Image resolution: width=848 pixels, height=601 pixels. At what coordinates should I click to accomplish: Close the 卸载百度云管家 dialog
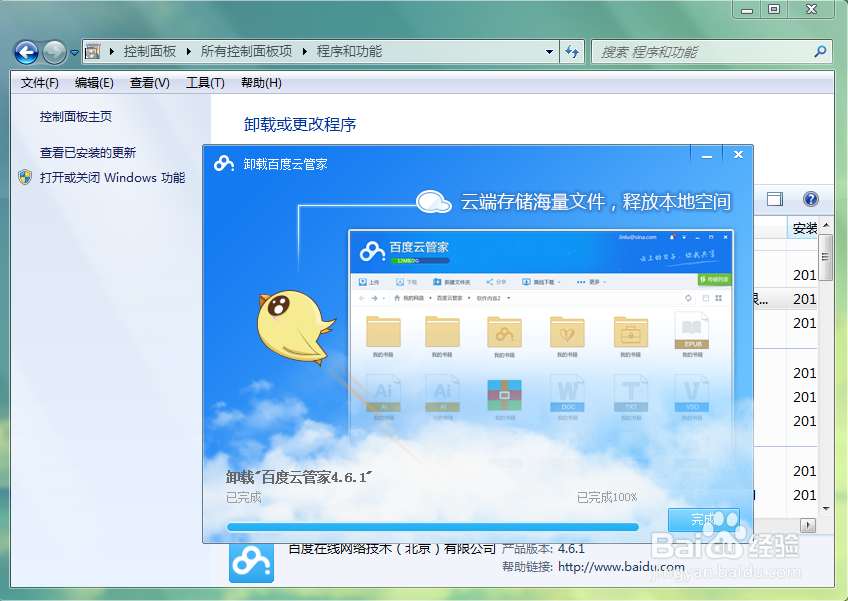tap(738, 155)
